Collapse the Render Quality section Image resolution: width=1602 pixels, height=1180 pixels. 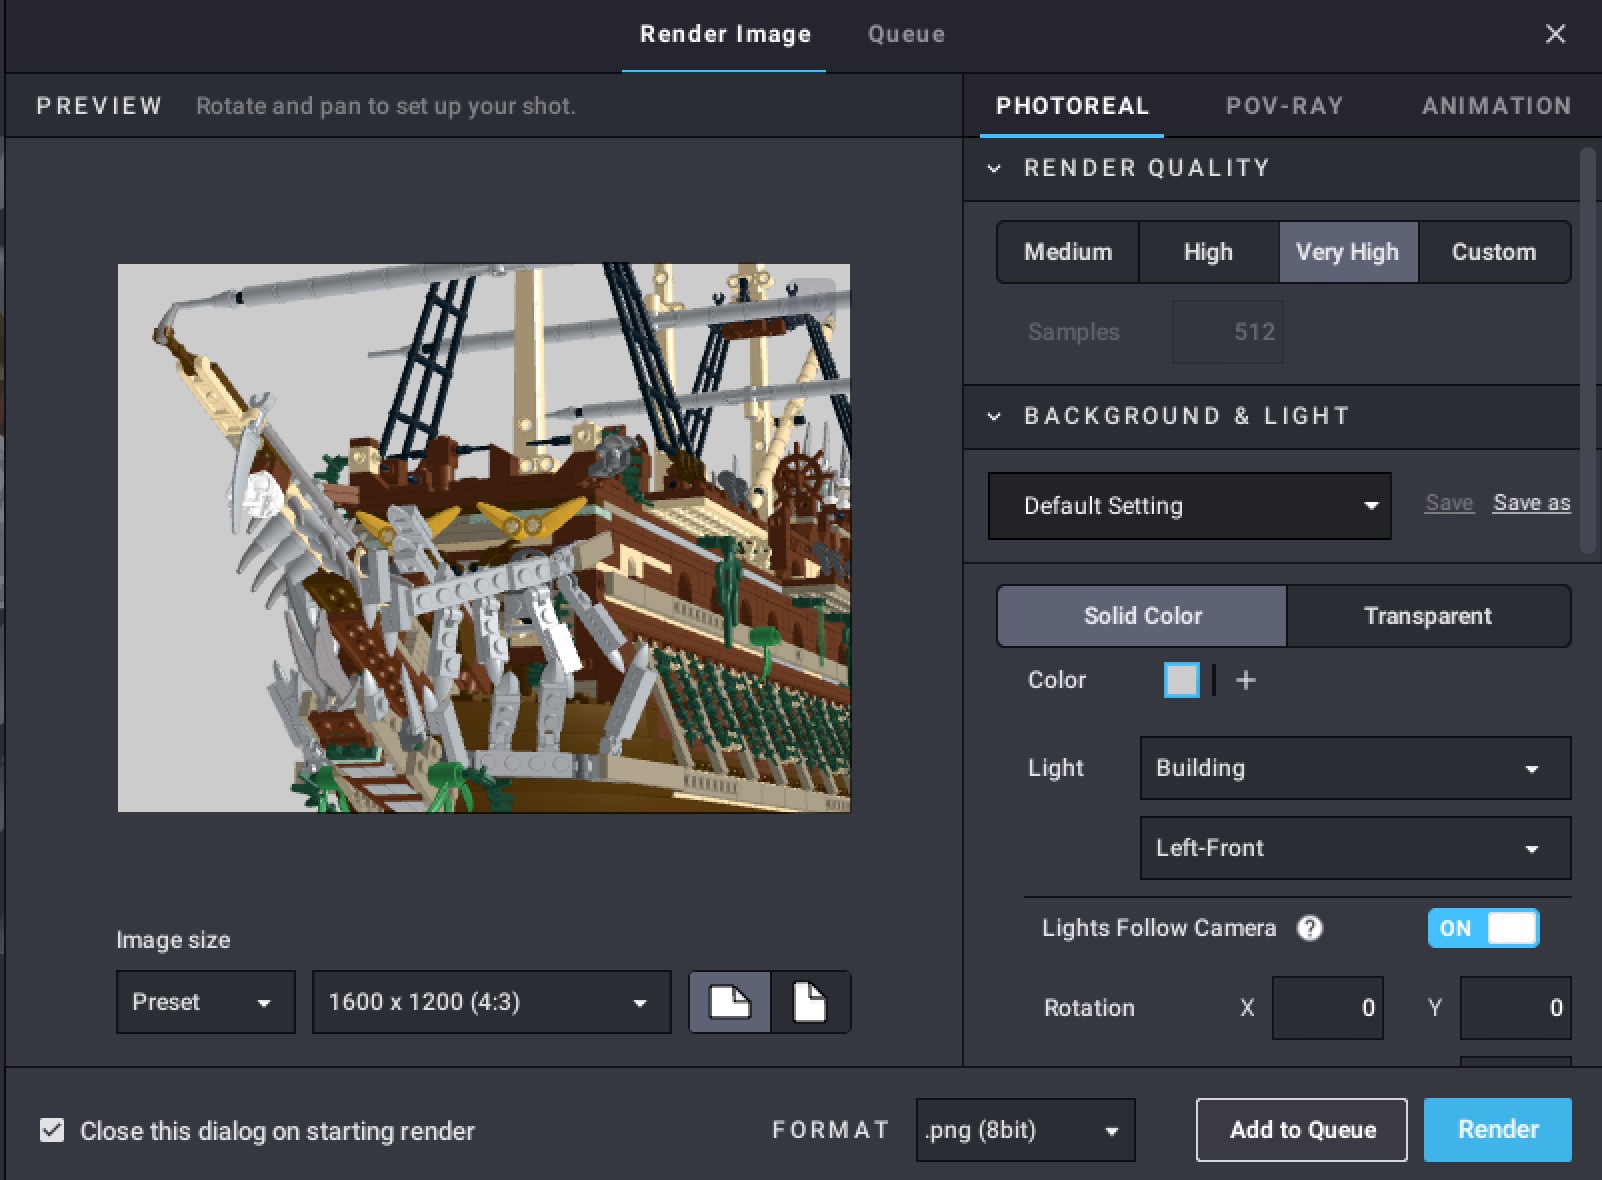click(994, 168)
